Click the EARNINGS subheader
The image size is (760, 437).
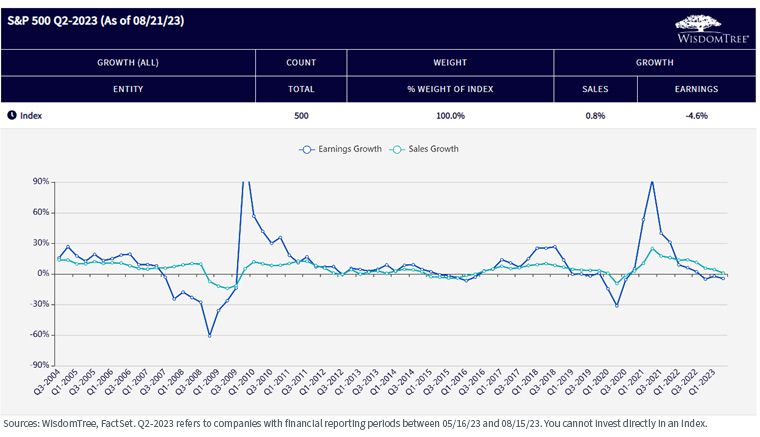tap(697, 89)
